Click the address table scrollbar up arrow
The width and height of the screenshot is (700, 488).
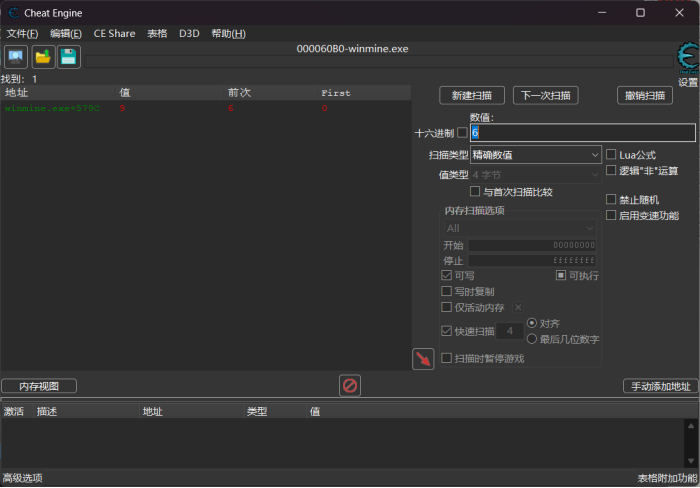(691, 425)
